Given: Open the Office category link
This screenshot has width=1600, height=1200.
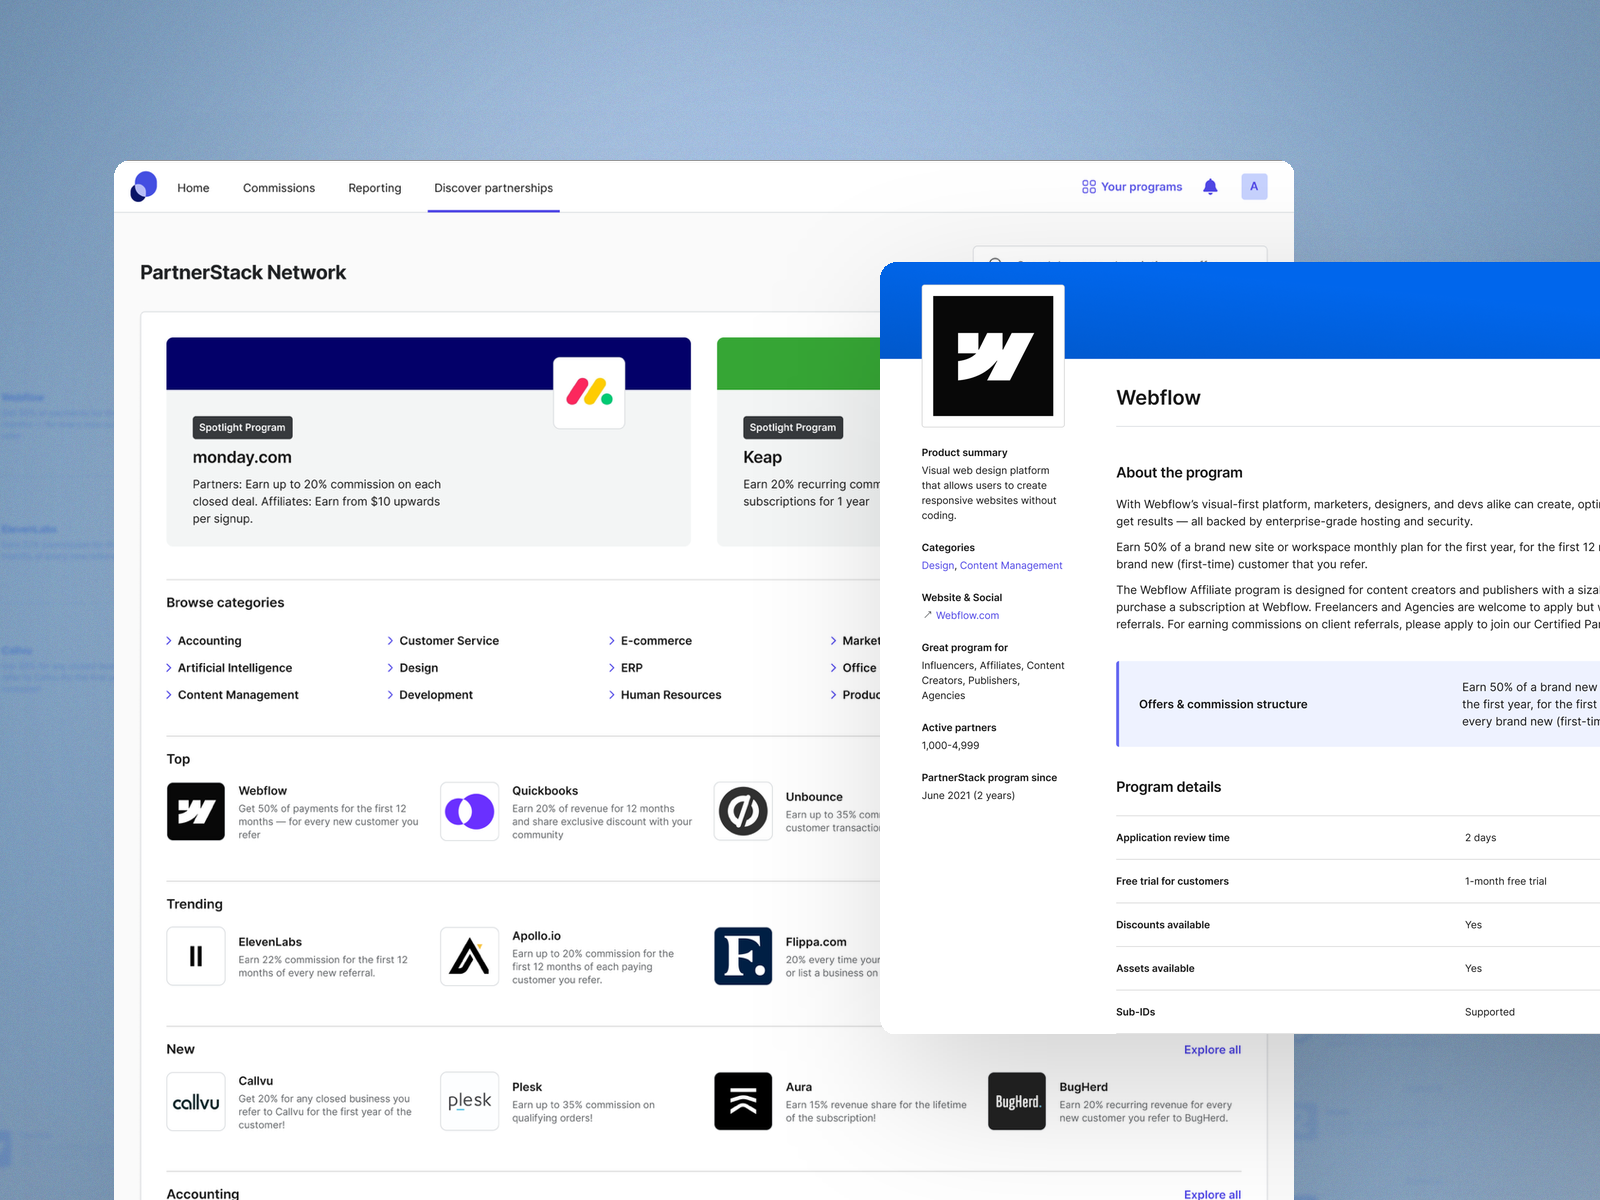Looking at the screenshot, I should pos(859,668).
